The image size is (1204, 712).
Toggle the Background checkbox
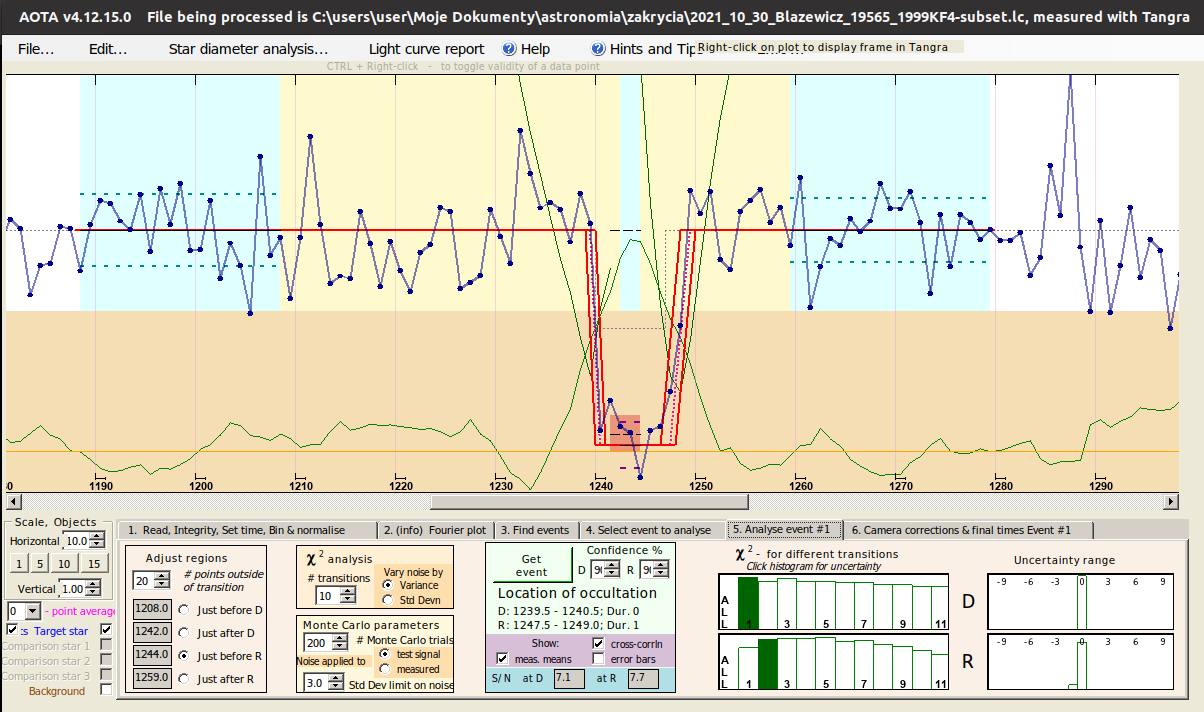click(x=106, y=691)
